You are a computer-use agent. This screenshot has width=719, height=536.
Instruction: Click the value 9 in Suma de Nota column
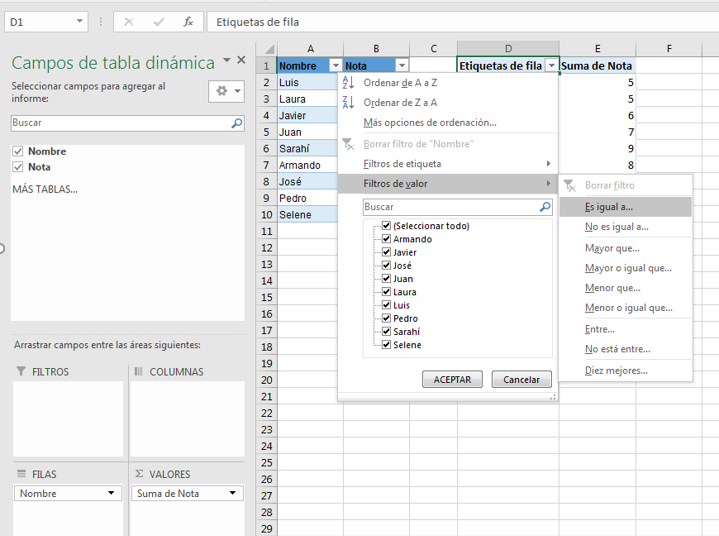[x=597, y=149]
